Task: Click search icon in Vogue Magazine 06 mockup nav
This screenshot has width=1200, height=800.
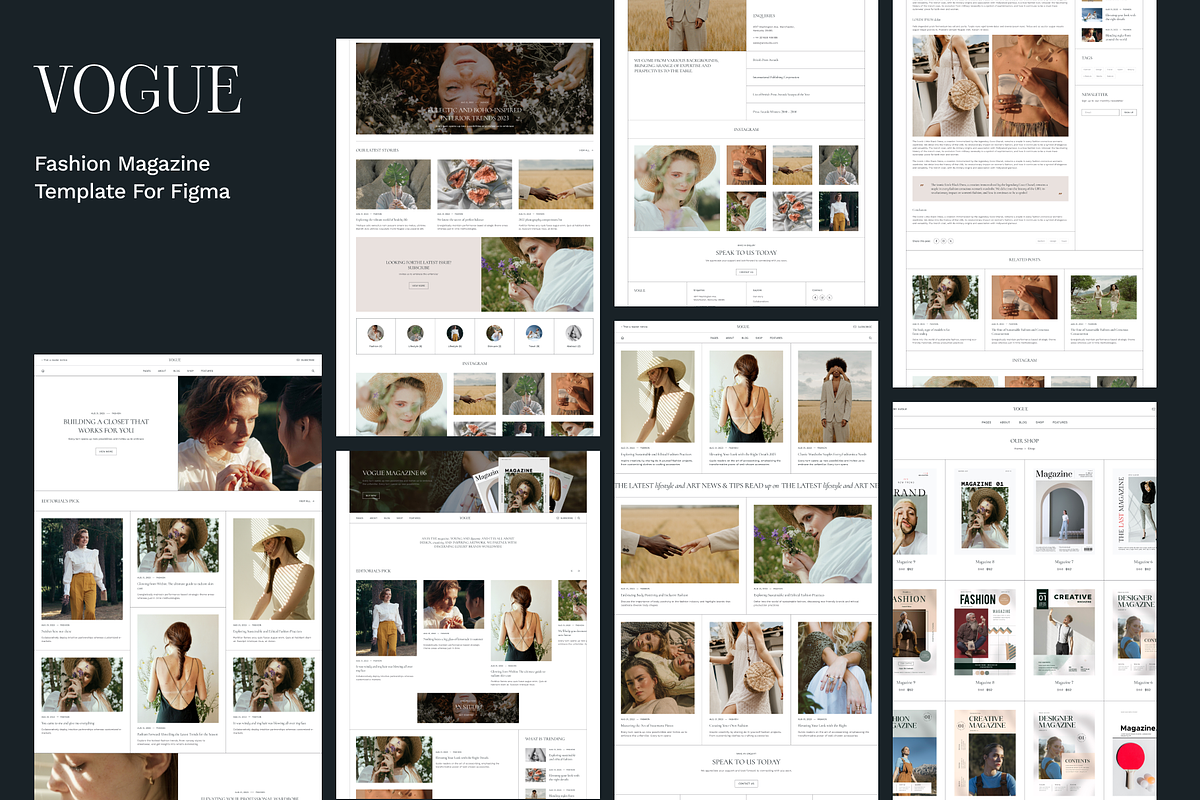Action: (x=579, y=518)
